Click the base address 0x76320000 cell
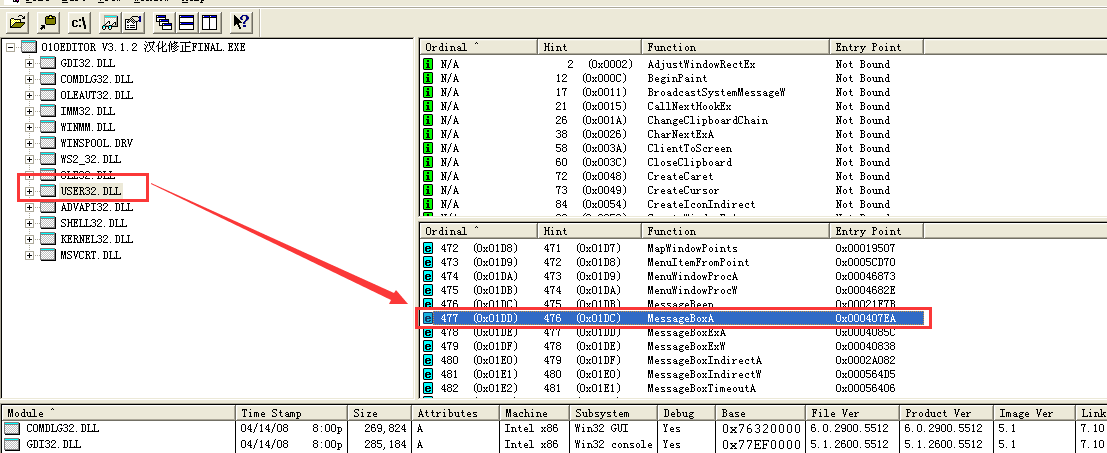Viewport: 1107px width, 453px height. pos(761,429)
